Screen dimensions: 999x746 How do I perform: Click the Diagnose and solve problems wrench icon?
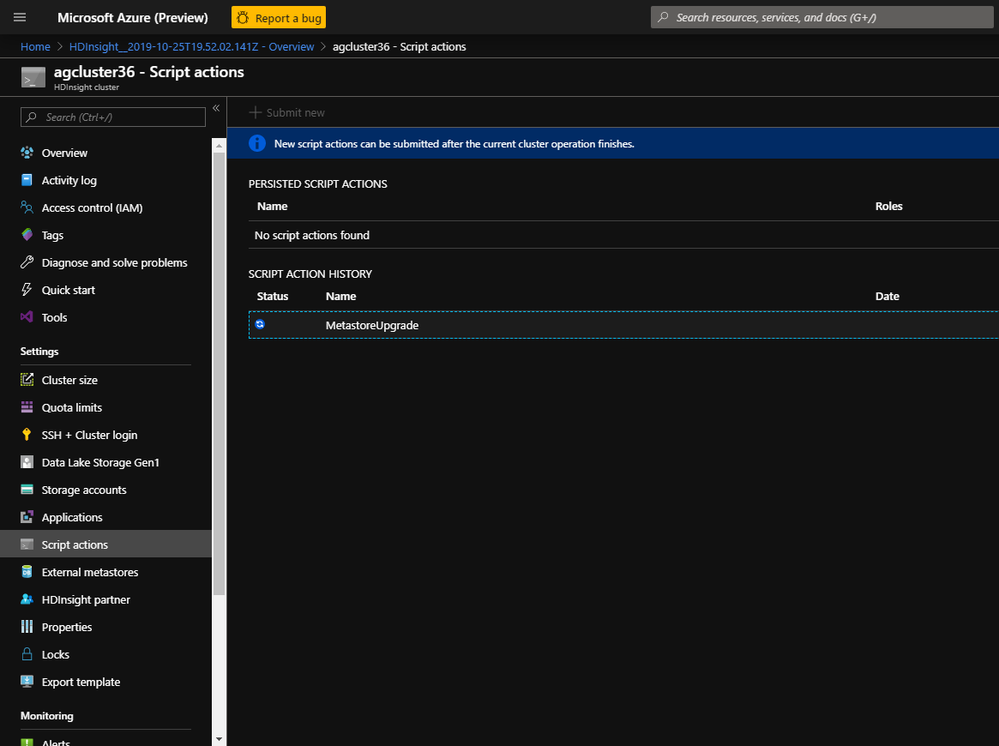27,262
